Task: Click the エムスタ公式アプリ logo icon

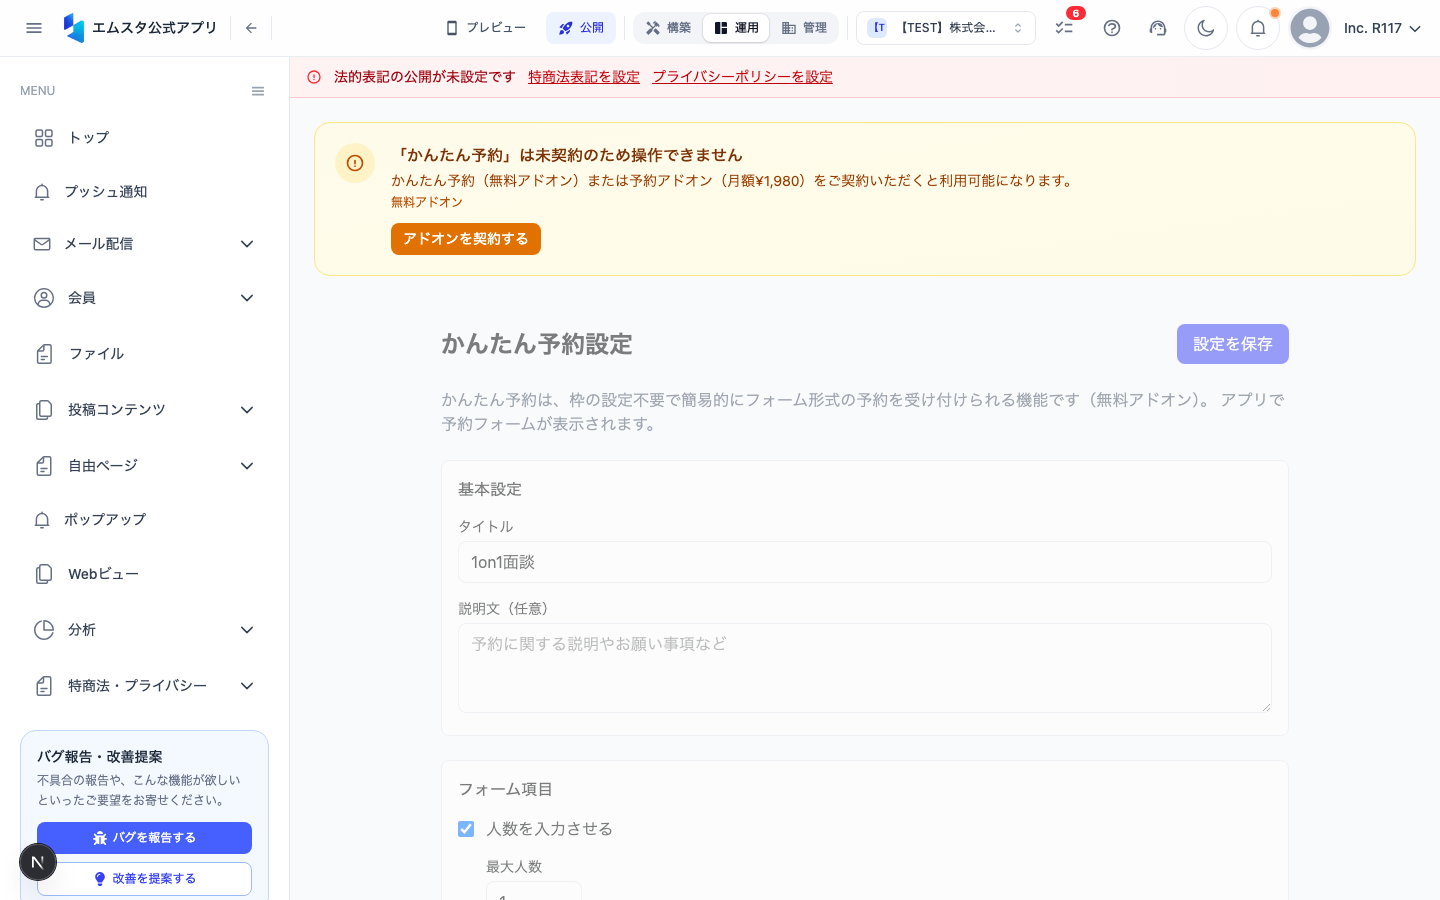Action: click(74, 28)
